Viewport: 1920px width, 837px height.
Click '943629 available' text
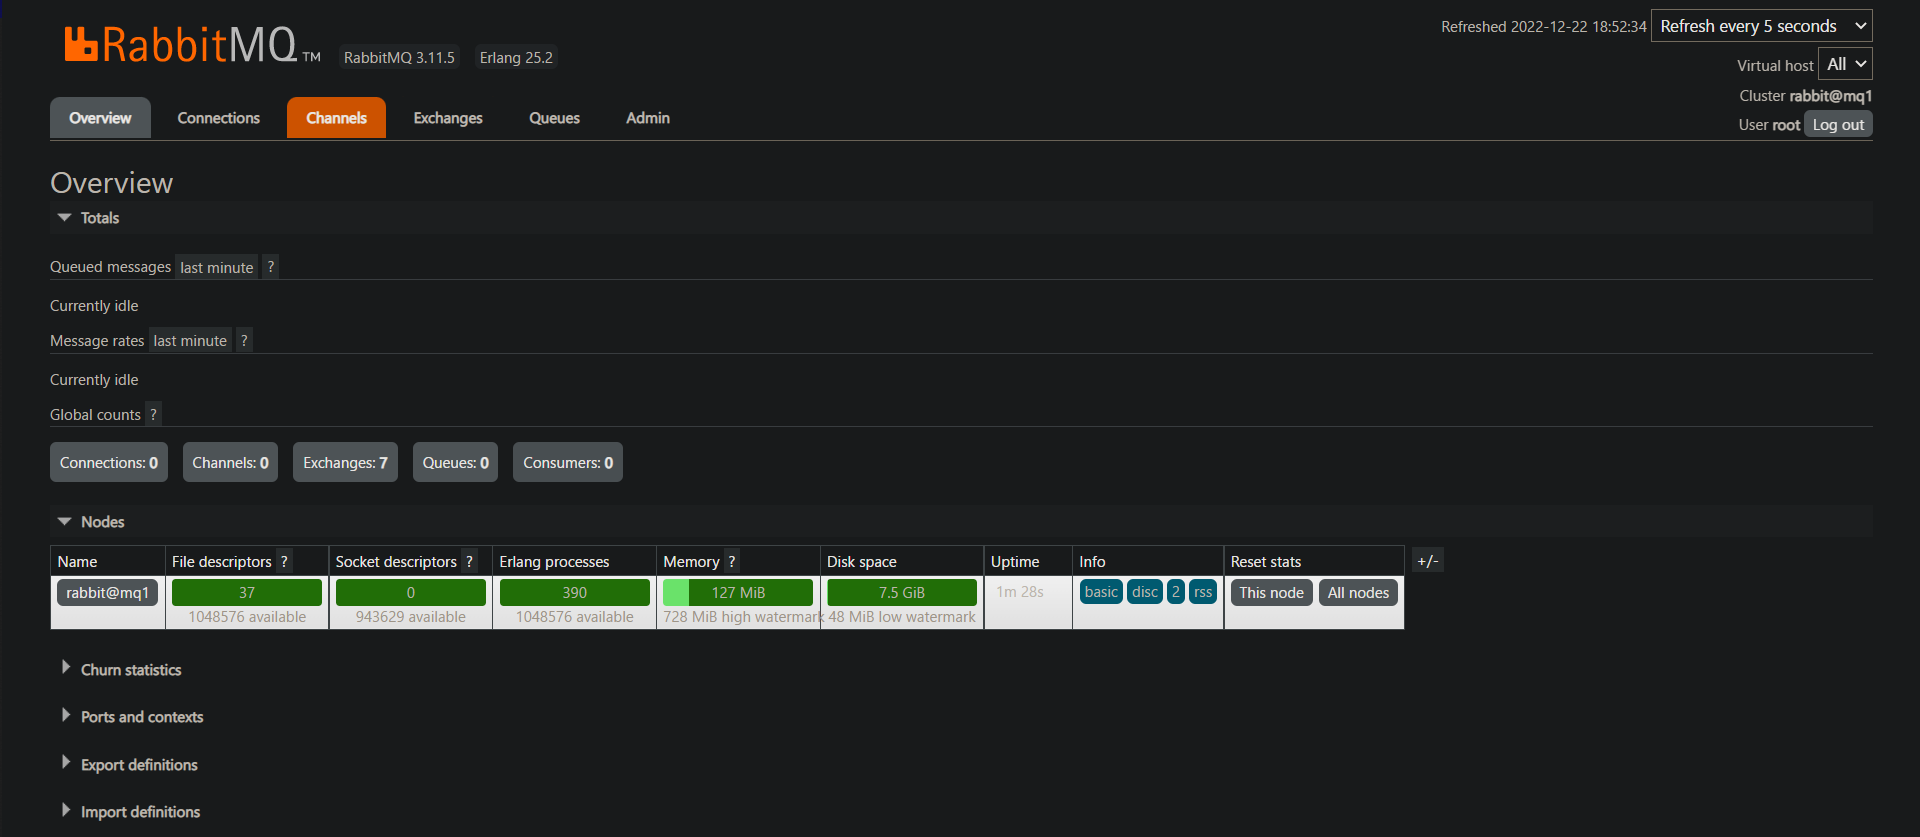[x=411, y=616]
